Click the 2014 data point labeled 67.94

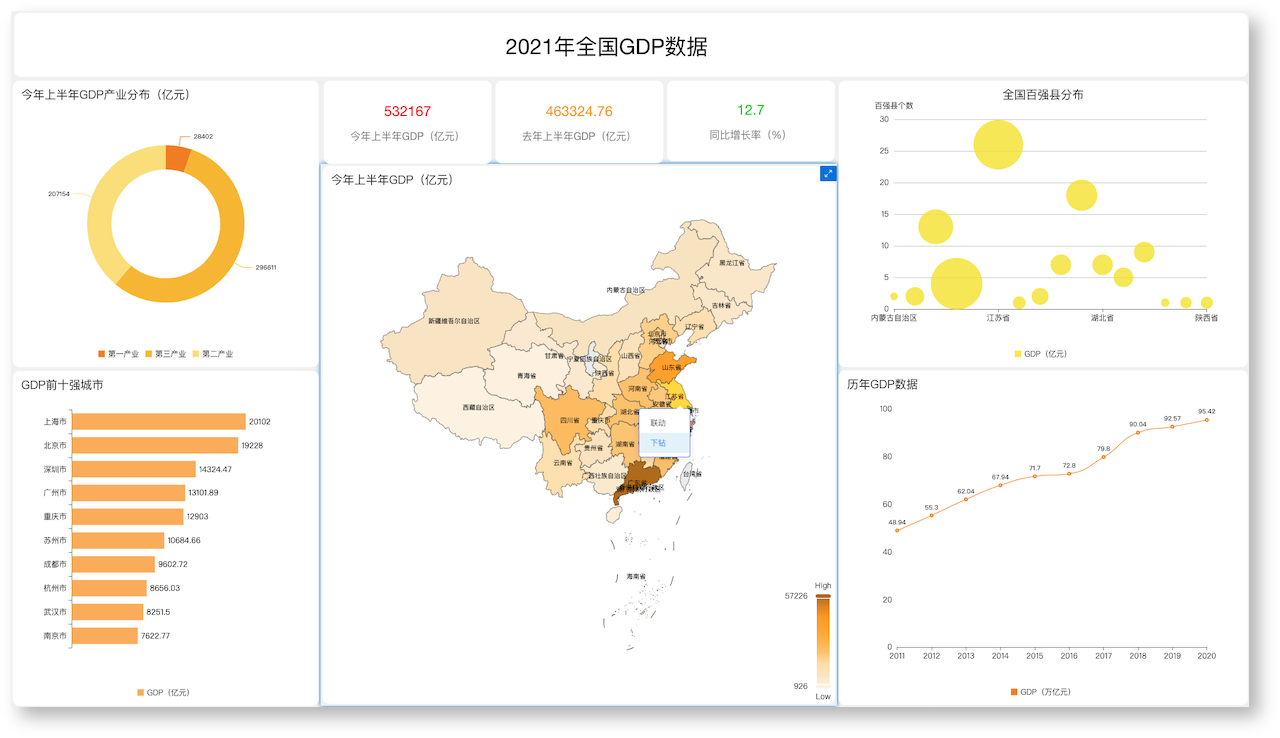1000,485
